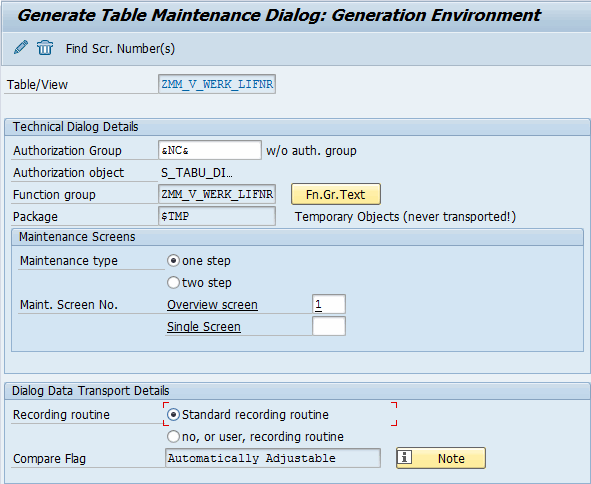Click the 'w/o auth. group' text
This screenshot has width=591, height=484.
[311, 151]
